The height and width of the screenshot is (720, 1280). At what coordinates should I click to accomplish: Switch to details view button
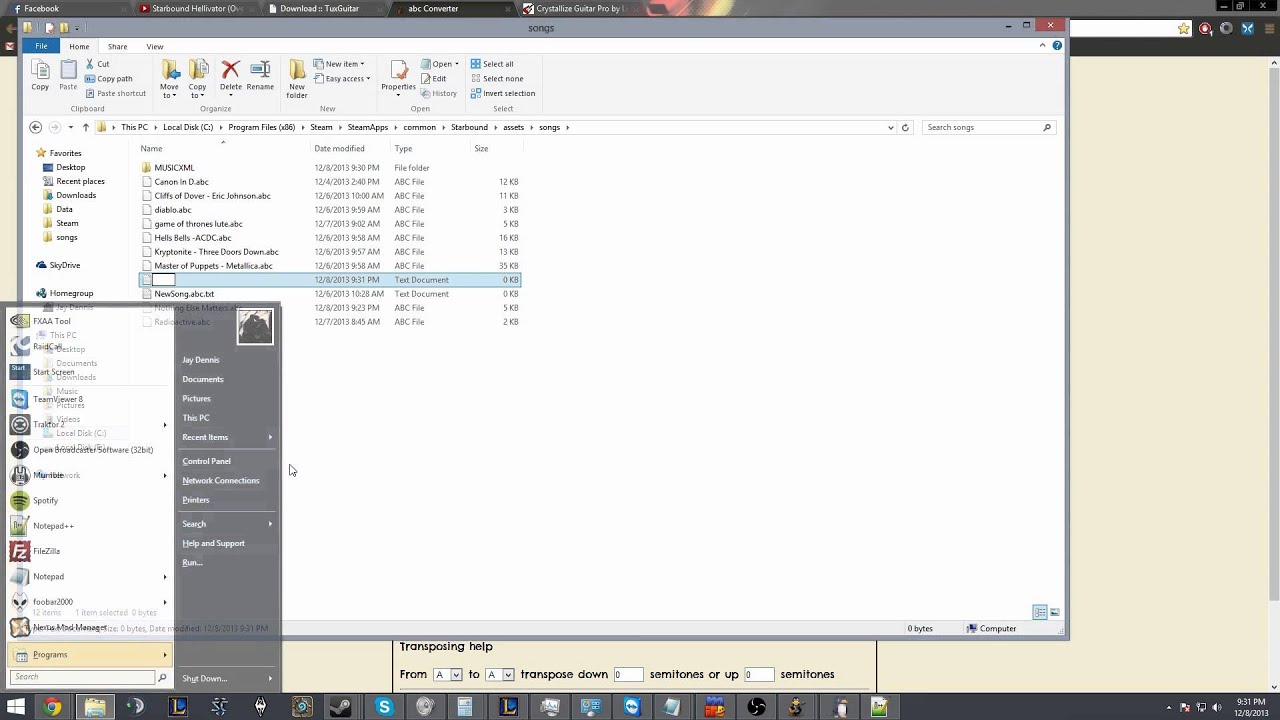pyautogui.click(x=1040, y=612)
